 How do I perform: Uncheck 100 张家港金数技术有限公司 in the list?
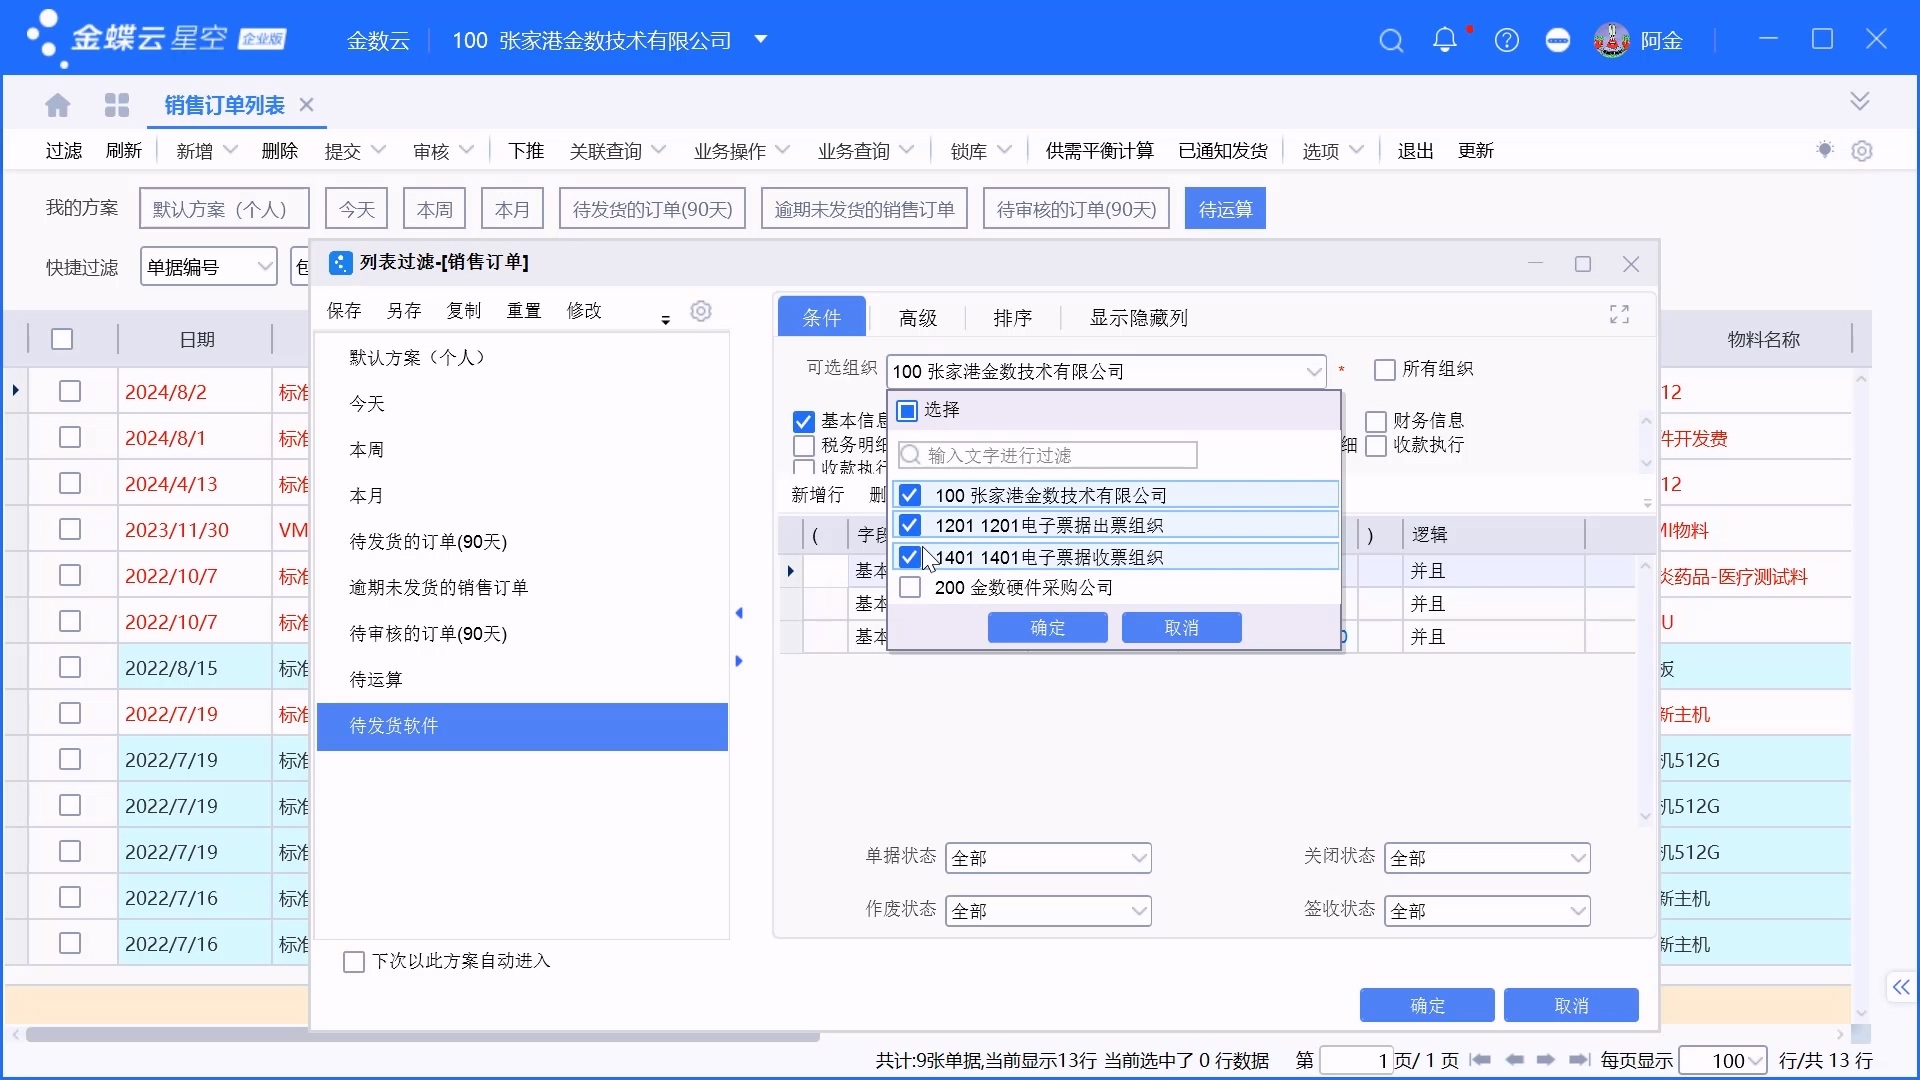[909, 495]
